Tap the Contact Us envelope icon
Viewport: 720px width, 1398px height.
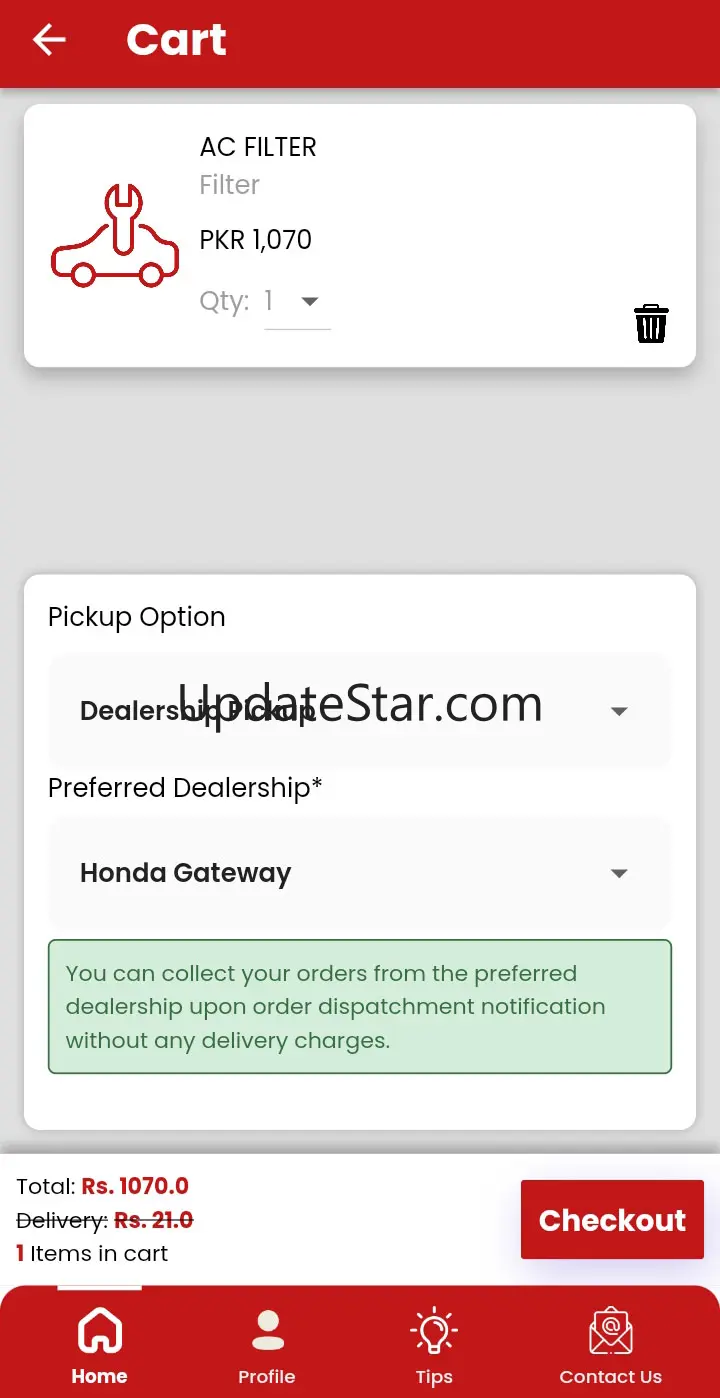[610, 1332]
